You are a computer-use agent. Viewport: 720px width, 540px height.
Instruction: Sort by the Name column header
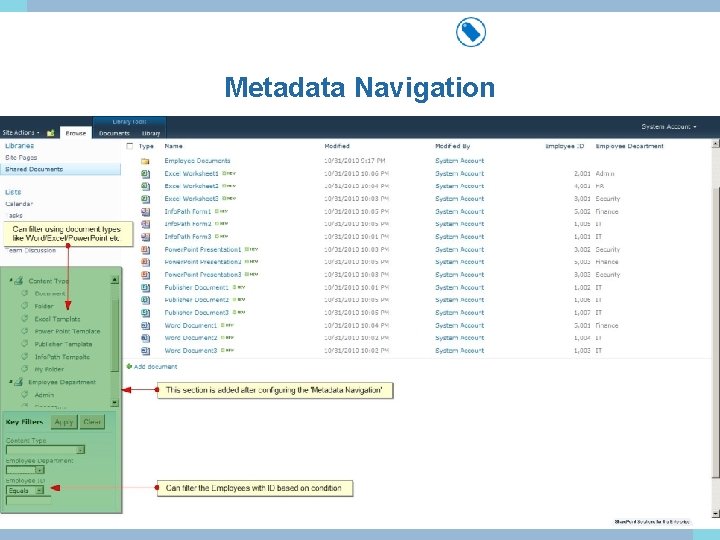(x=174, y=146)
